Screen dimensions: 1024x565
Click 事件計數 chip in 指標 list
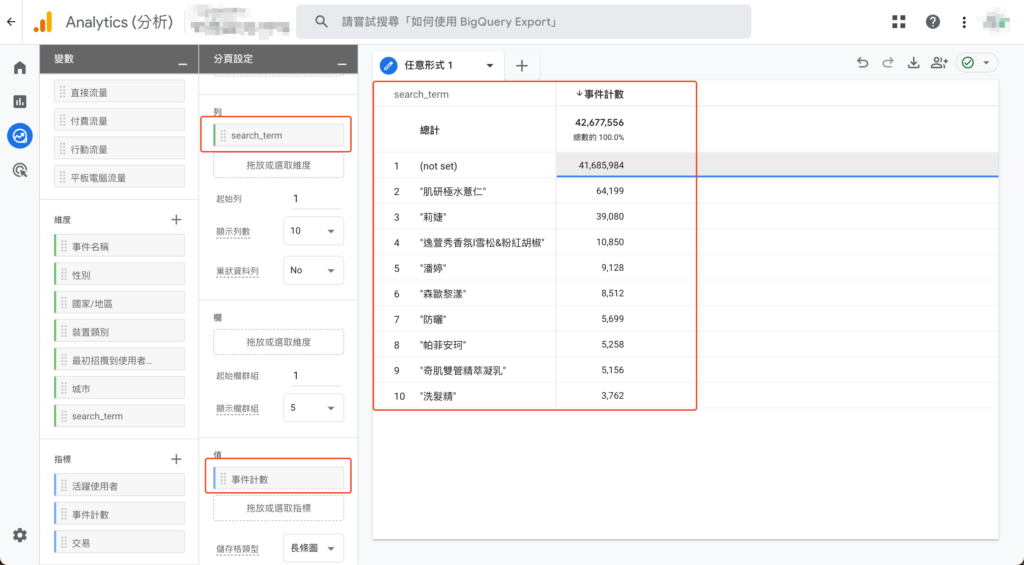tap(120, 515)
